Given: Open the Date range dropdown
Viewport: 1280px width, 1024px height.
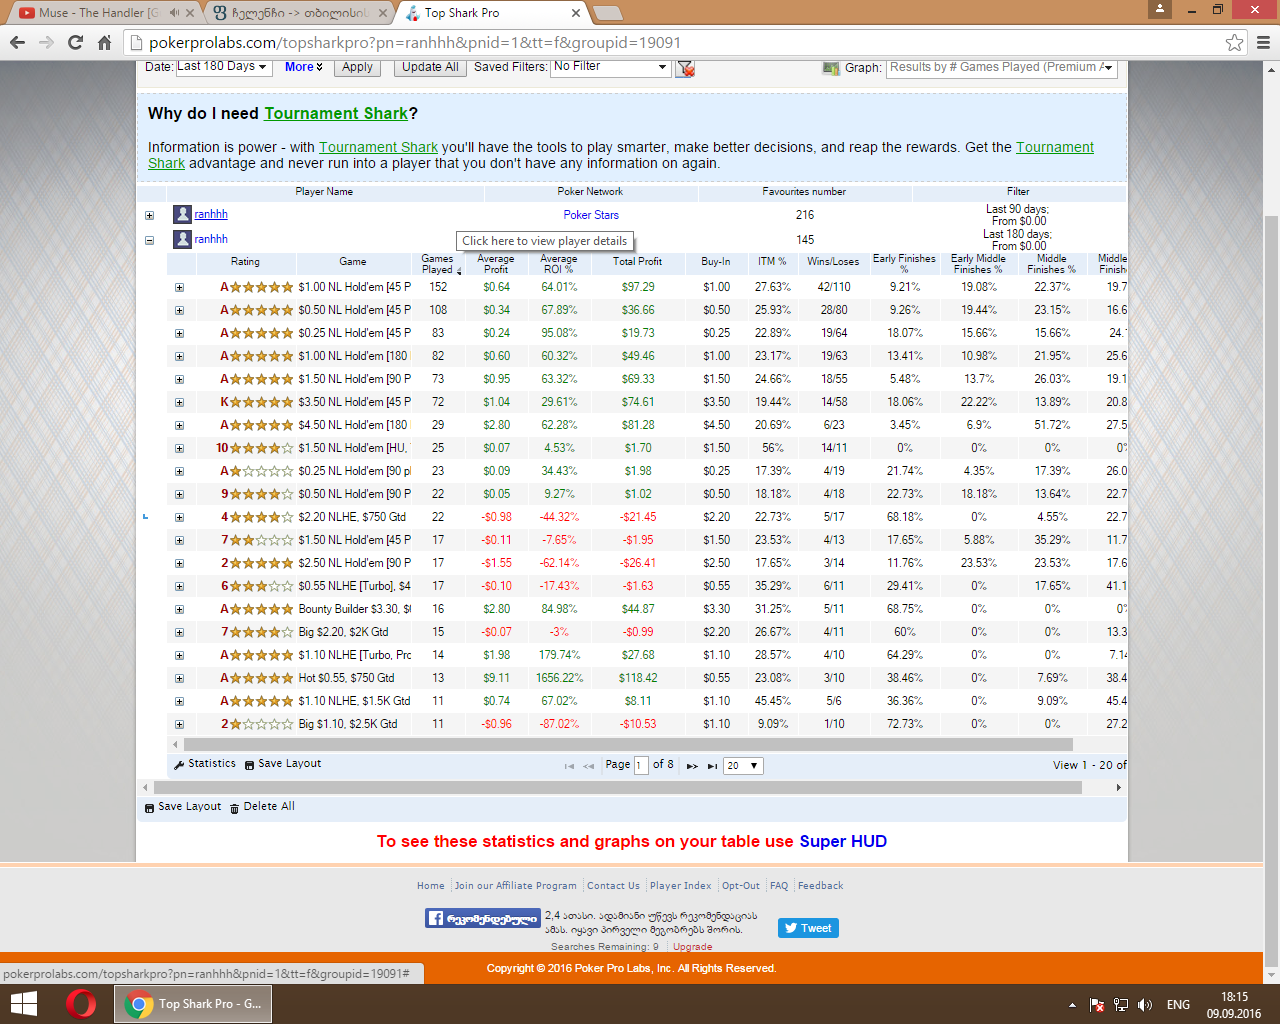Looking at the screenshot, I should [x=222, y=67].
